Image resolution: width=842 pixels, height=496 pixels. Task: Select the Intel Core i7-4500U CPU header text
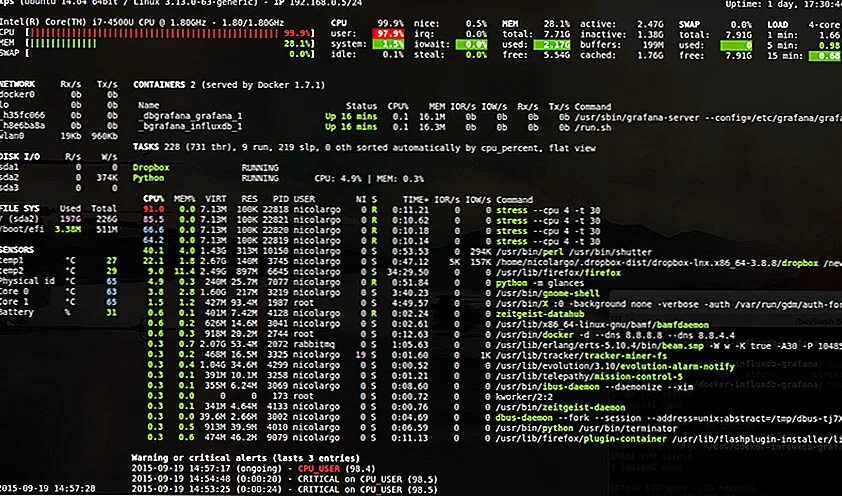click(142, 23)
